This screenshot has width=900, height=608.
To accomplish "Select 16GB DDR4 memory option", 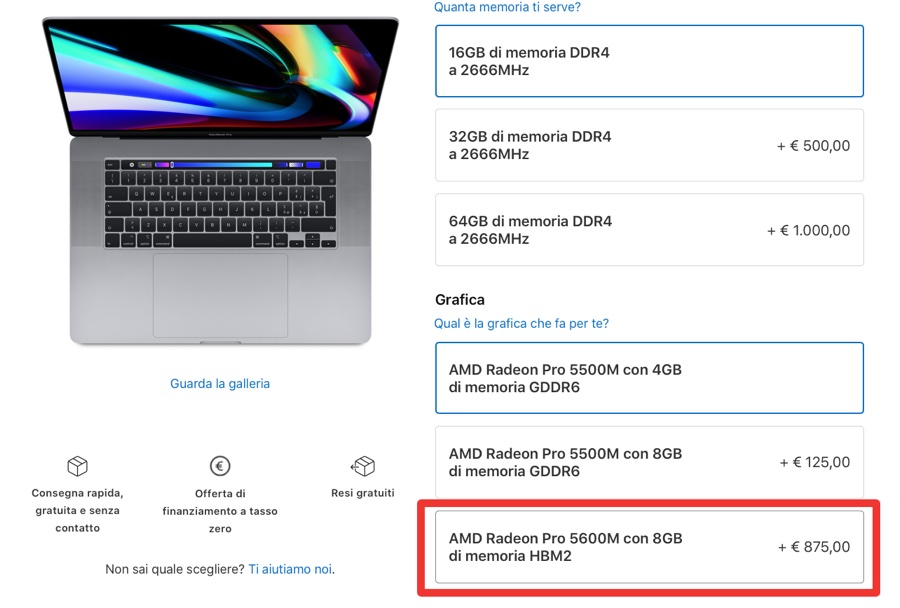I will coord(649,61).
